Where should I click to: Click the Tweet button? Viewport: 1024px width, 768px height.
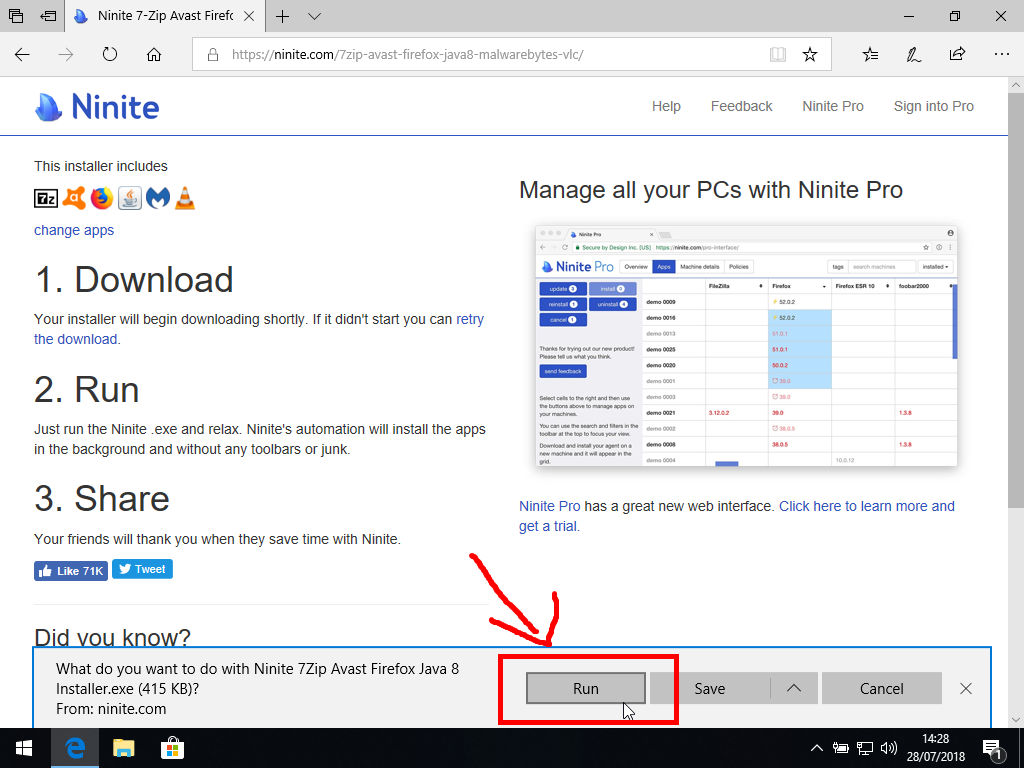click(x=142, y=569)
